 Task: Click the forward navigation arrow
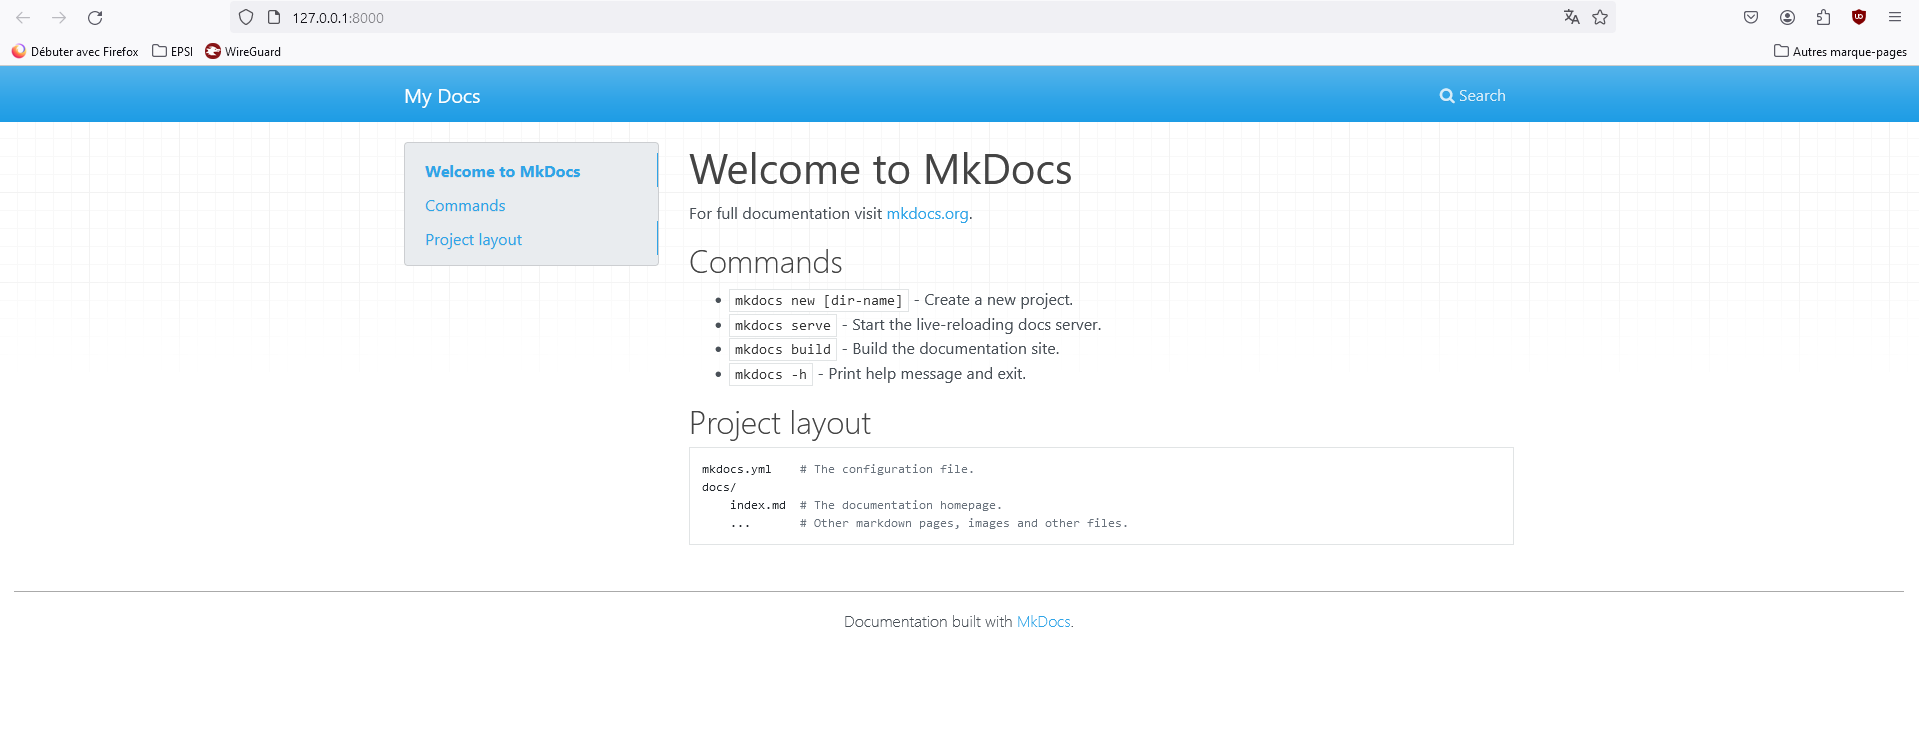pos(59,18)
